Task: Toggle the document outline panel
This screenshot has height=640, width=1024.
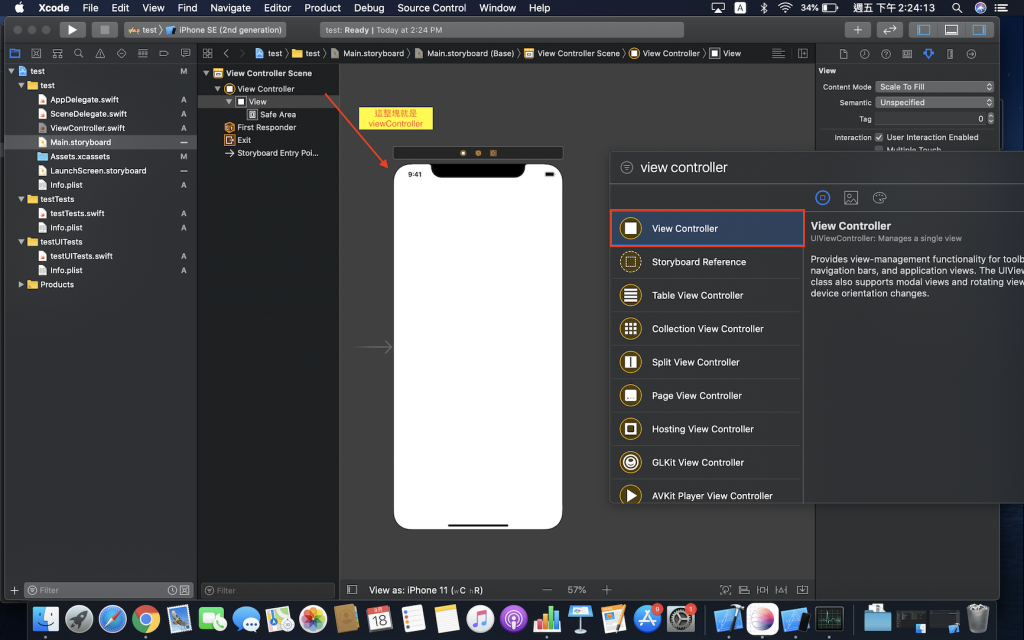Action: point(352,590)
